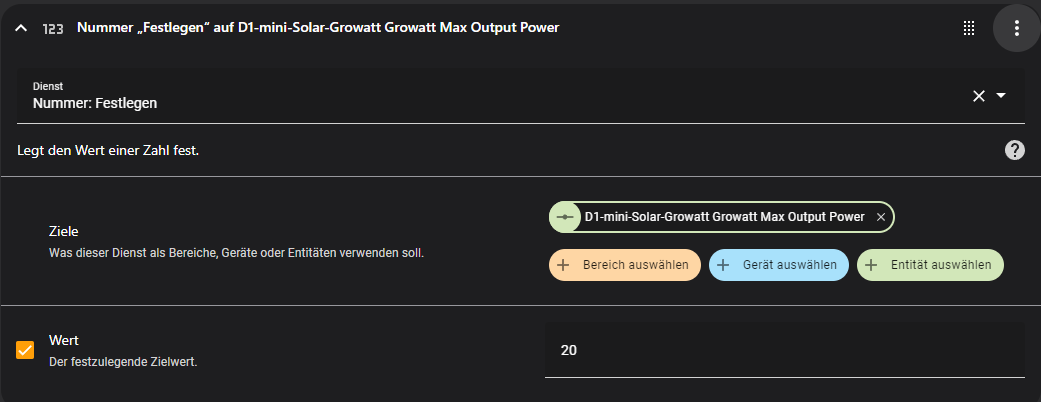
Task: Uncheck the Wert checkbox
Action: 25,350
